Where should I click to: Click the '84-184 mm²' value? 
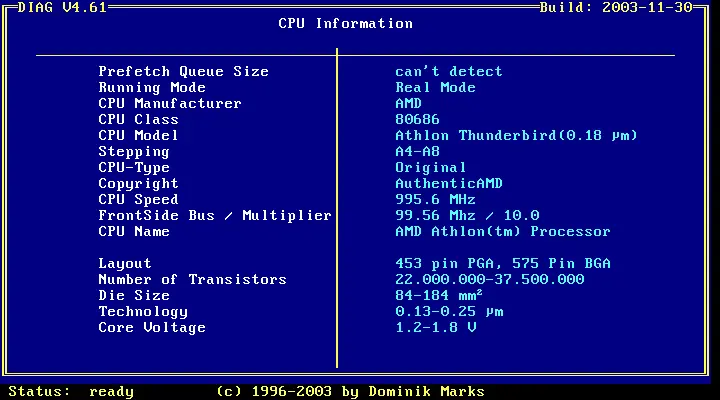point(439,295)
